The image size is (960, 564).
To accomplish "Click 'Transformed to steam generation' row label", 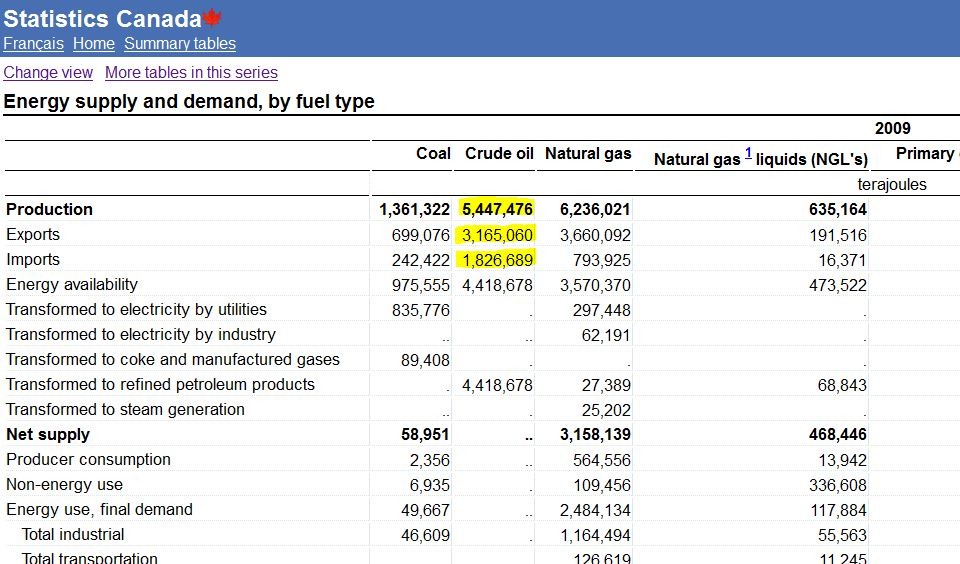I will click(x=126, y=410).
